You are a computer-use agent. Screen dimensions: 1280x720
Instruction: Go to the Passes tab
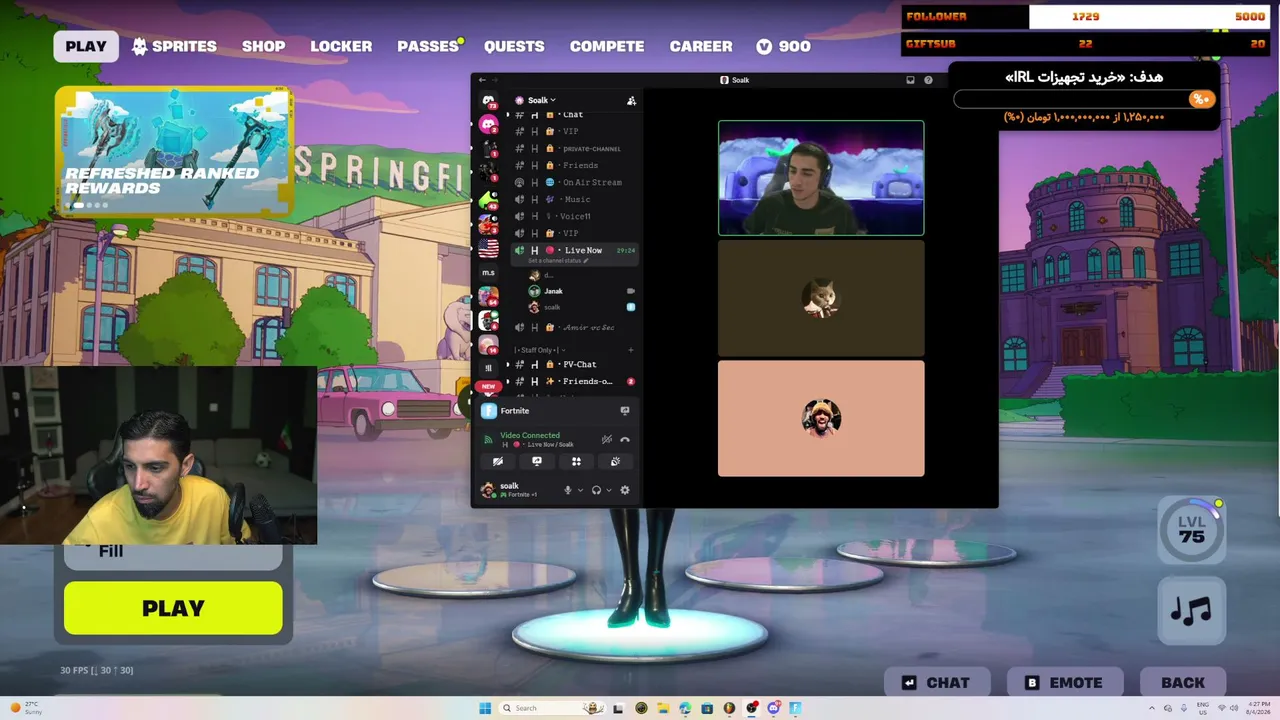point(428,46)
